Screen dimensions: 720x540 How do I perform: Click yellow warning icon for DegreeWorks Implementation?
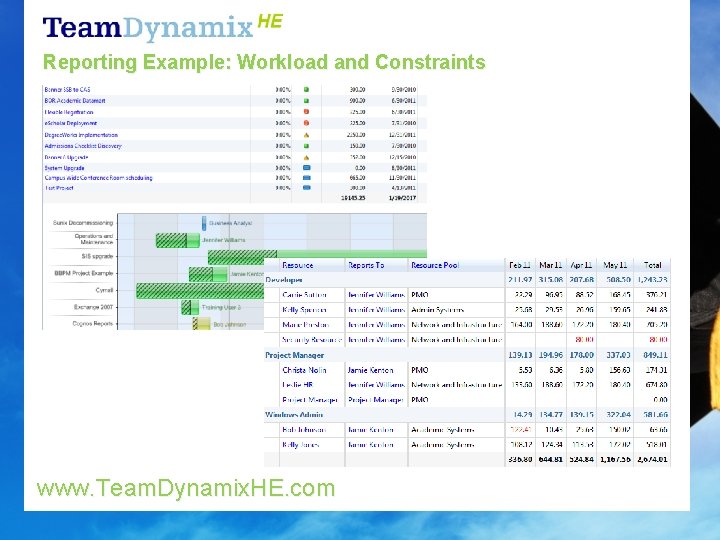pos(307,135)
